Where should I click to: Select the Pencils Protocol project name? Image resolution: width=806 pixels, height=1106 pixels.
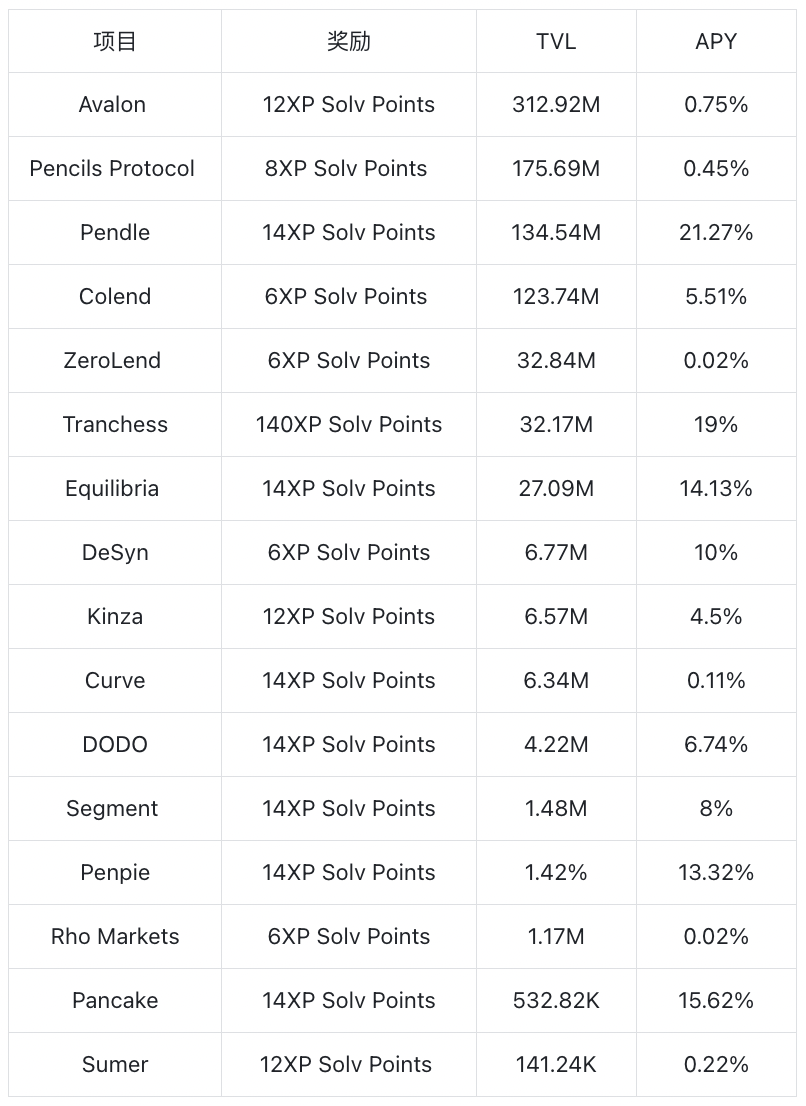(112, 168)
